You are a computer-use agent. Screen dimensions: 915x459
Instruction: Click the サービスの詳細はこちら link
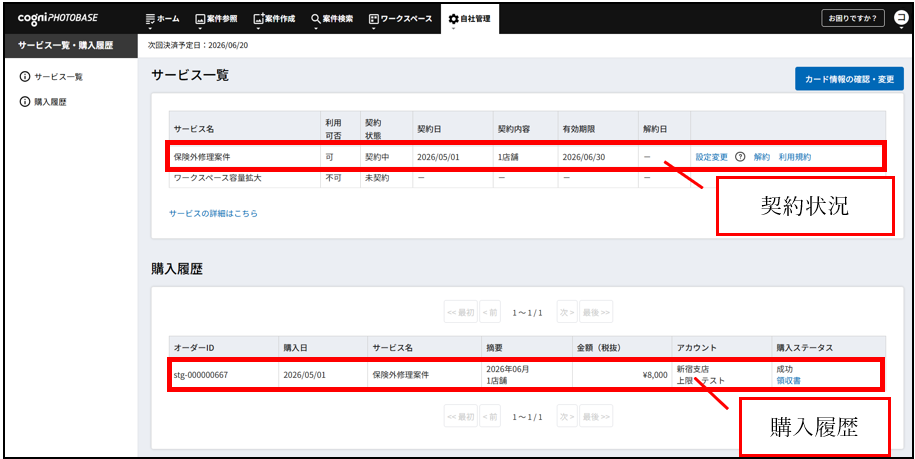click(213, 213)
